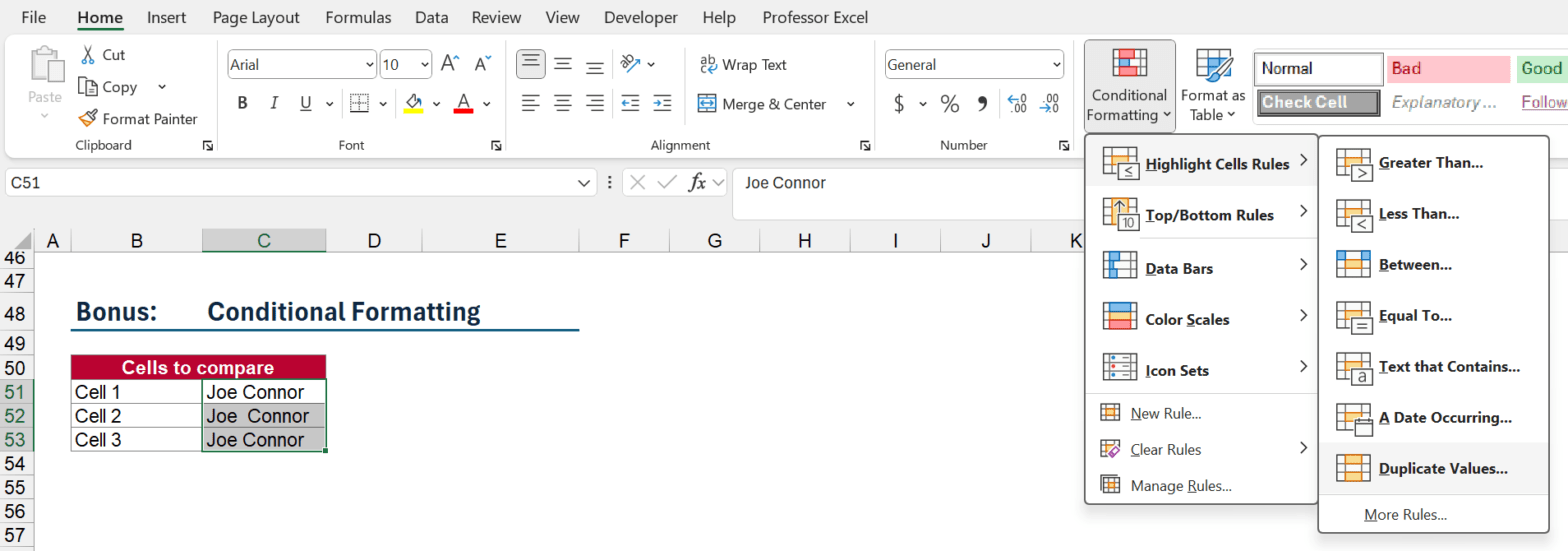Click More Rules link
Screen dimensions: 1568x551
(x=1405, y=515)
